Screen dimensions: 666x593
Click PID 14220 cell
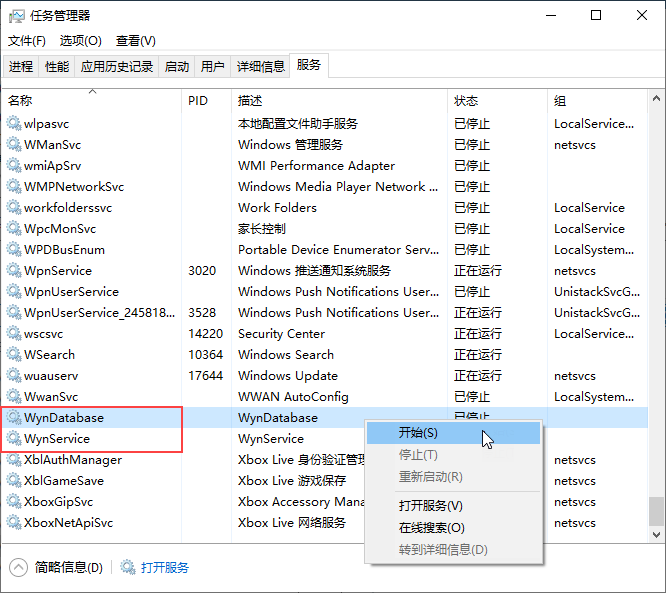coord(206,333)
